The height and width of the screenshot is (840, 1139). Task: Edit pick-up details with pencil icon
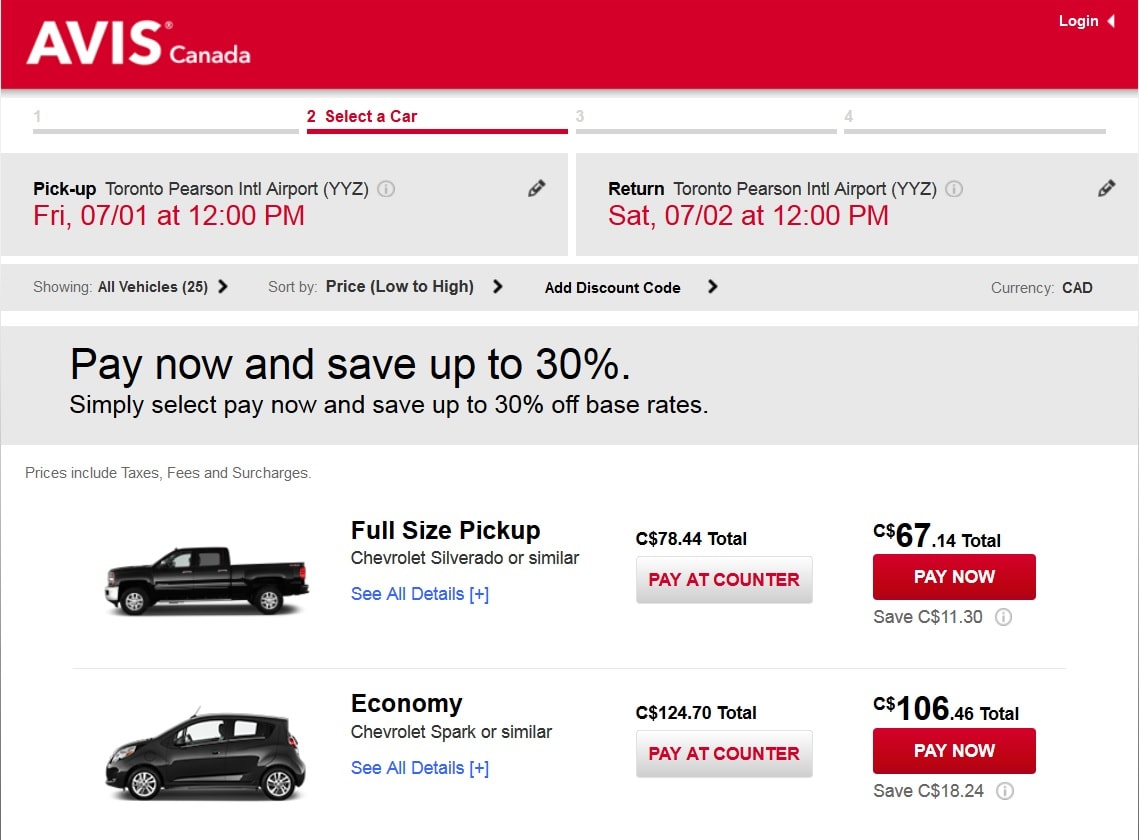[537, 188]
